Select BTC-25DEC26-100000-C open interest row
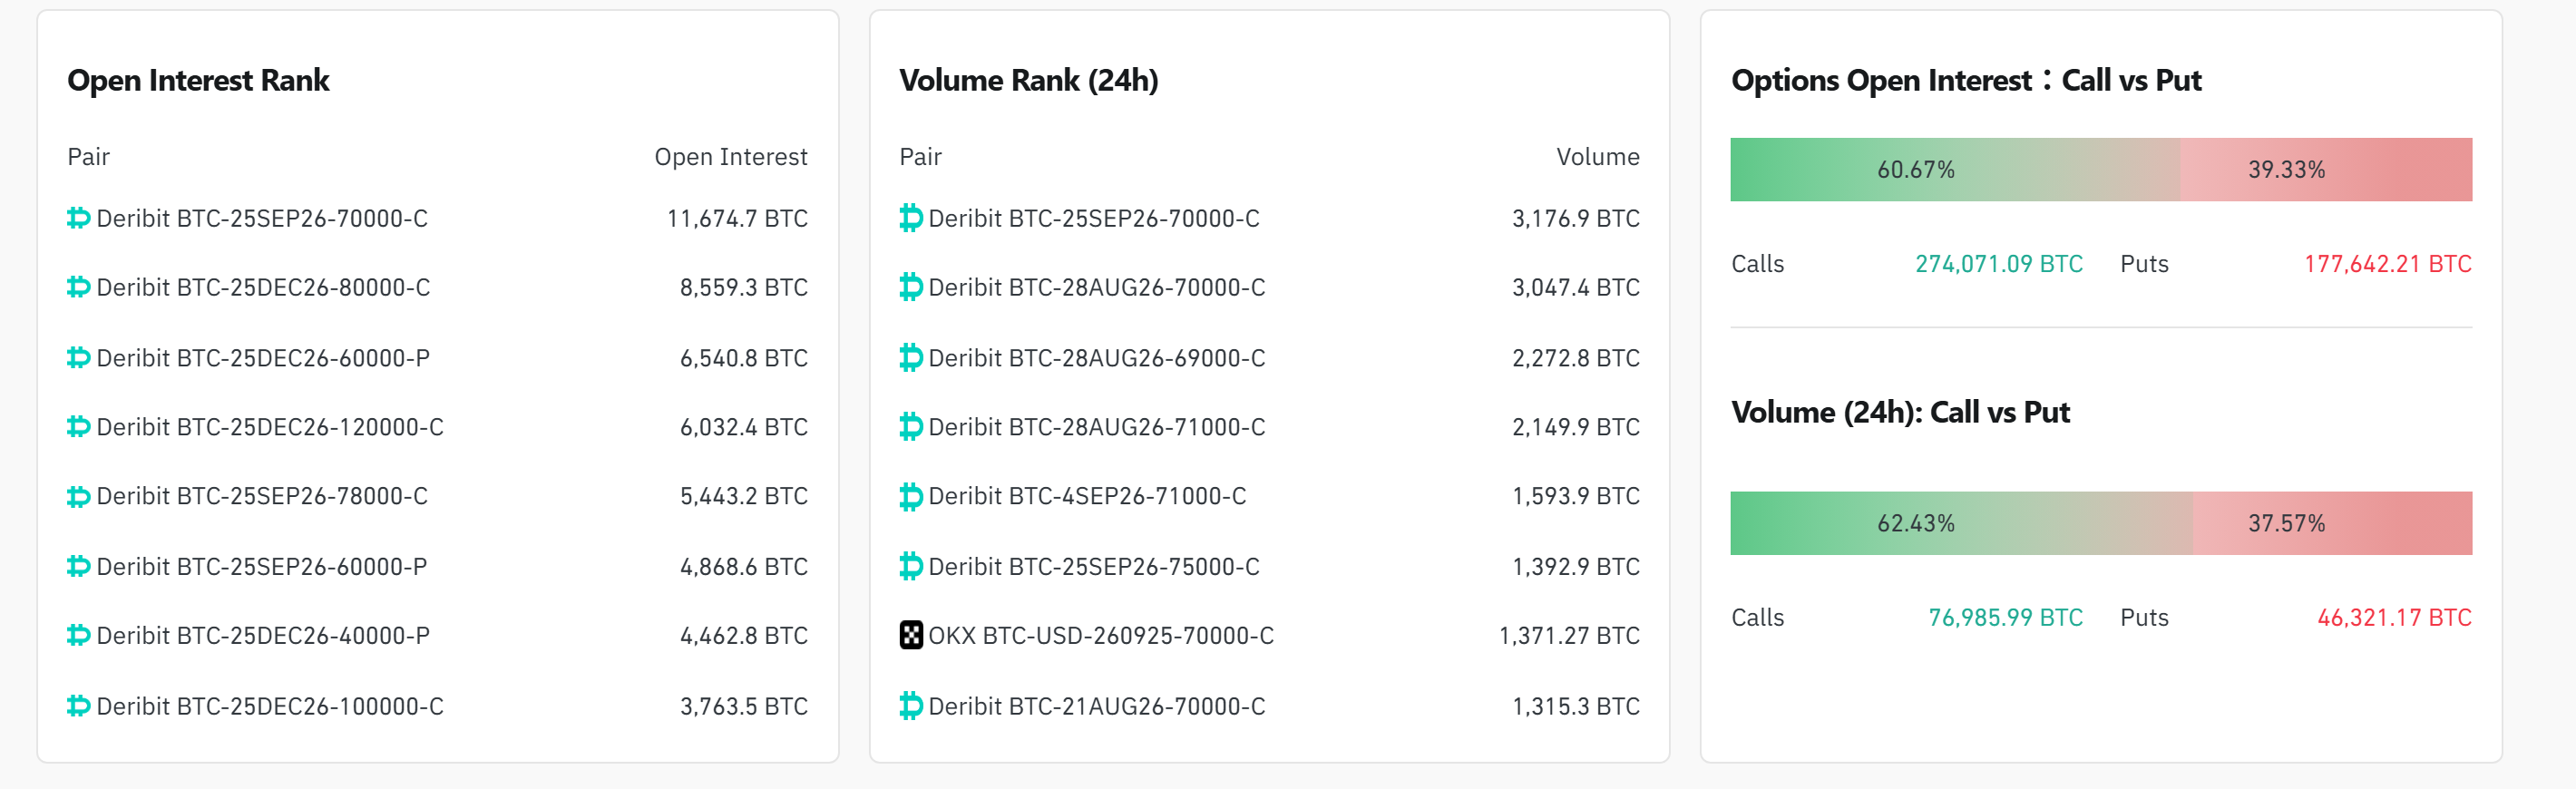2576x789 pixels. 437,706
